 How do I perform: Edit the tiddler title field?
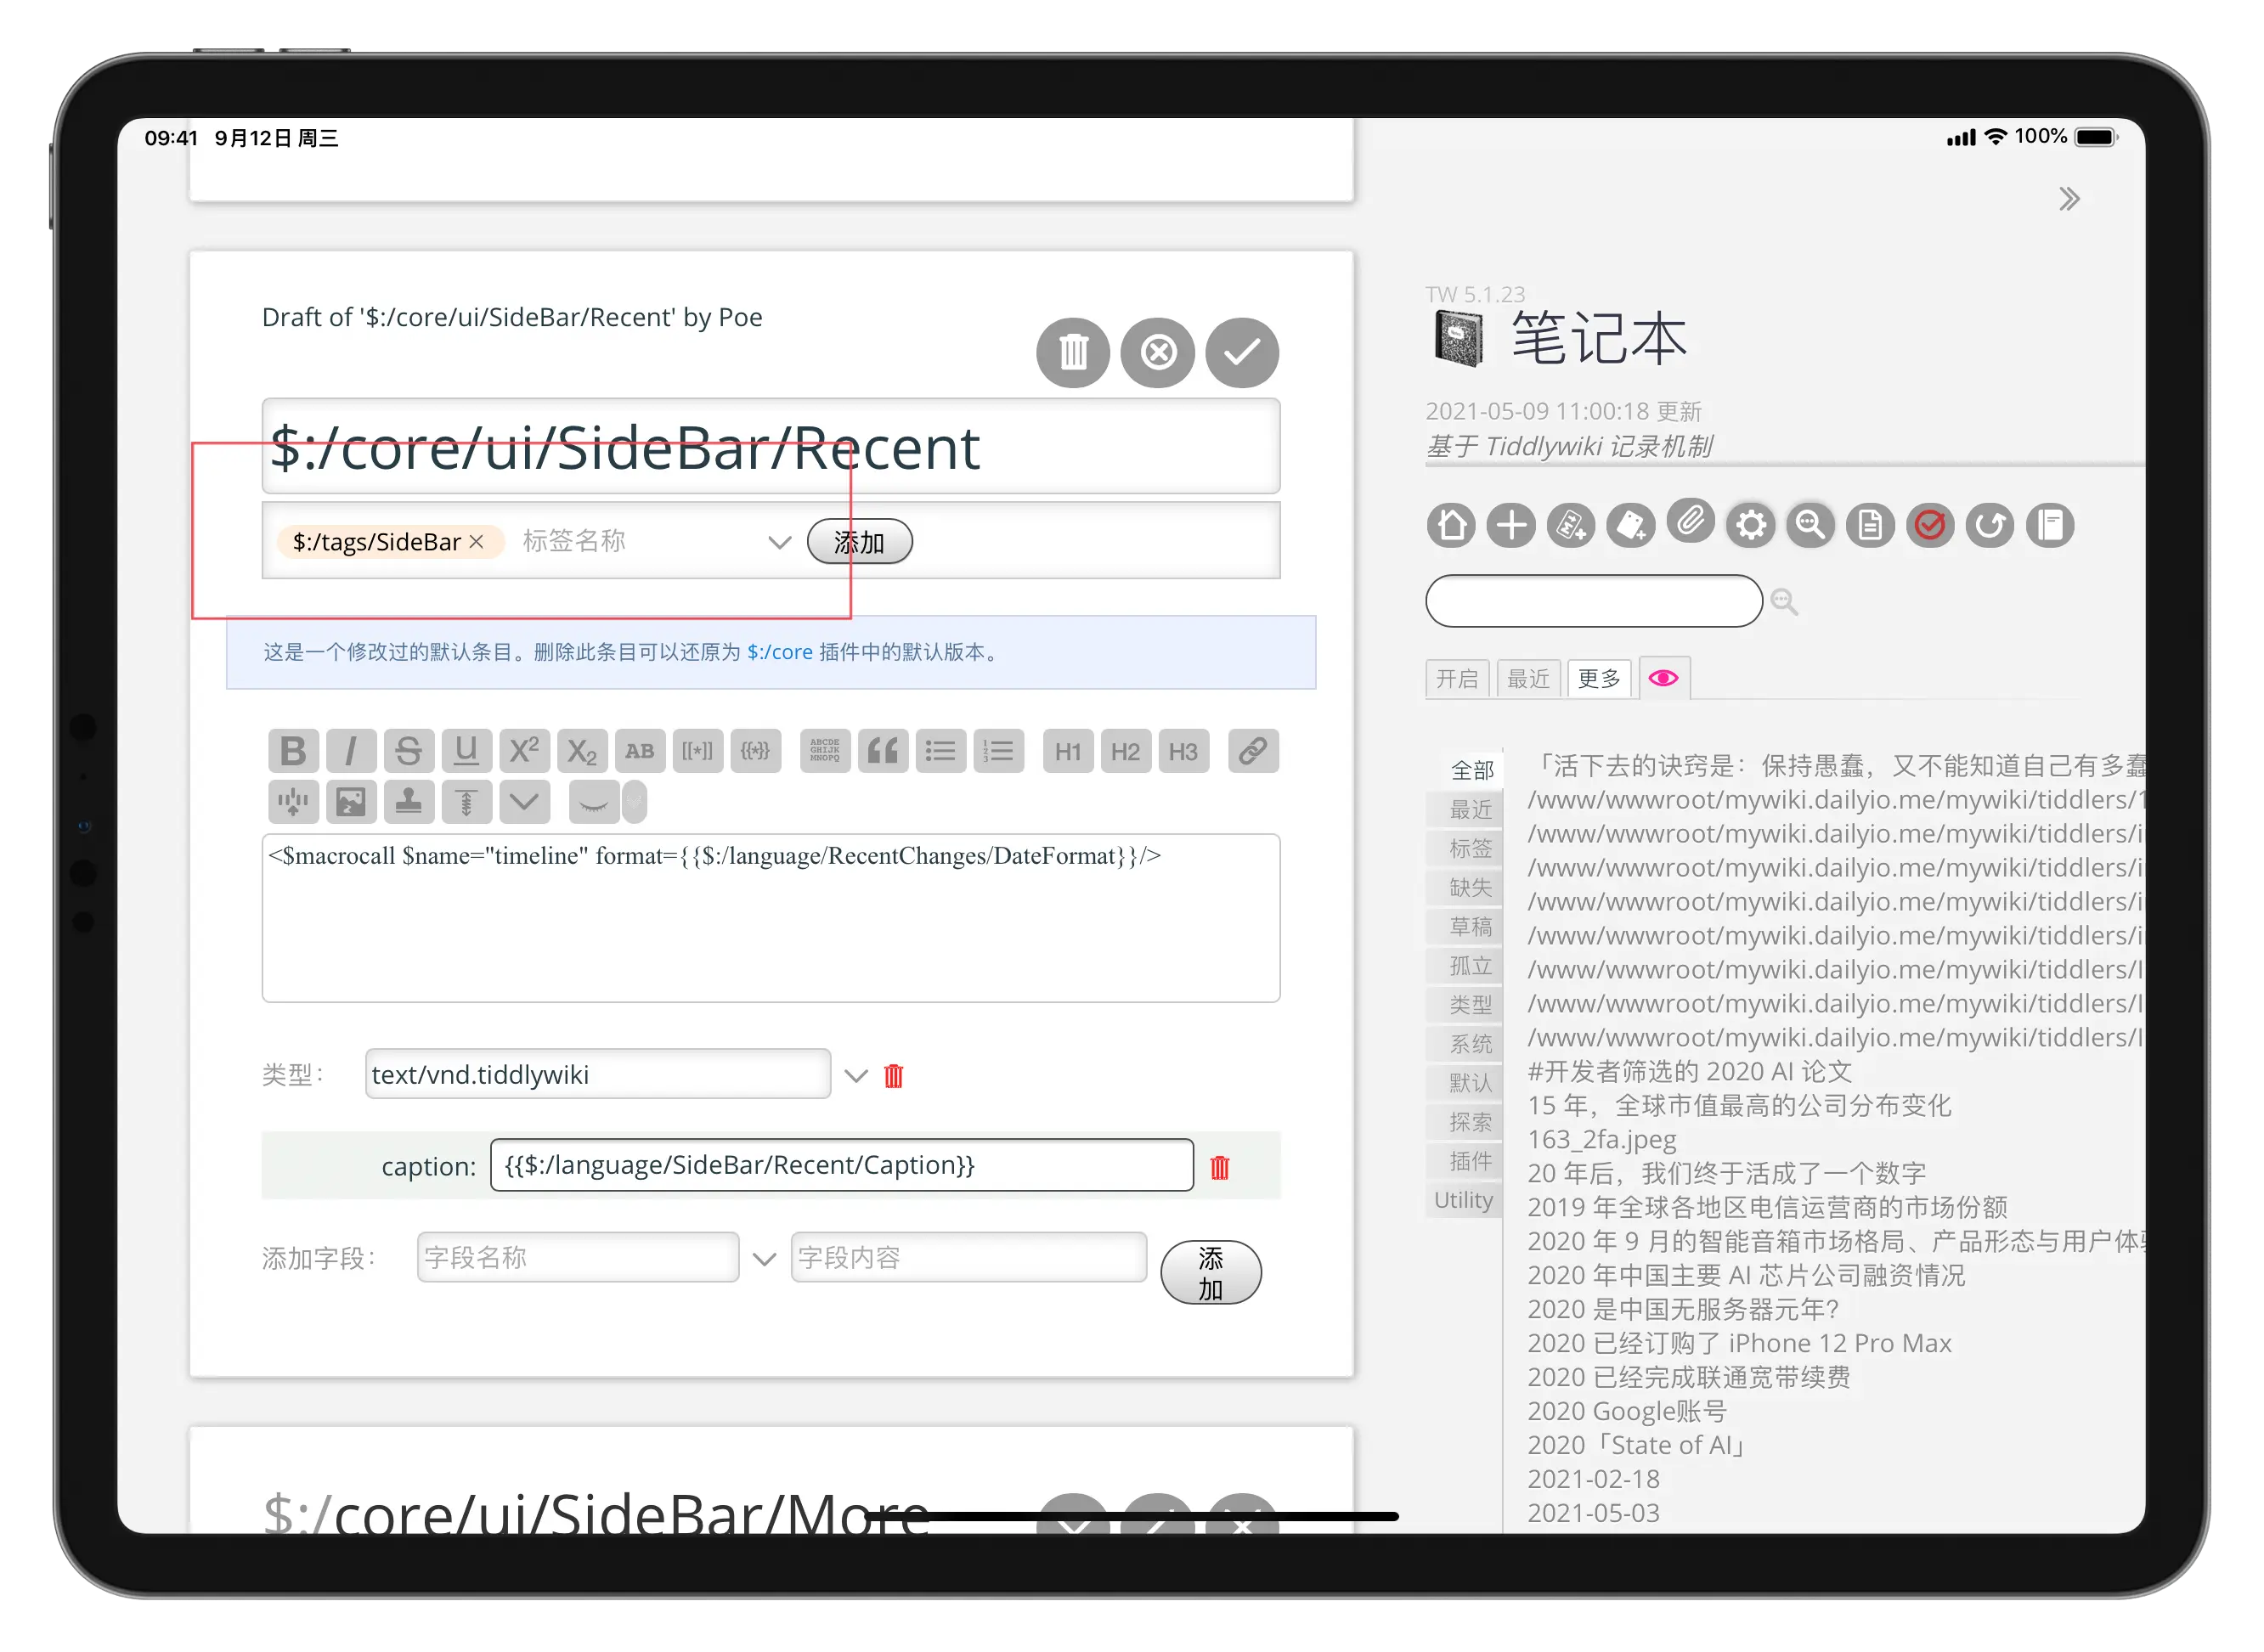771,447
